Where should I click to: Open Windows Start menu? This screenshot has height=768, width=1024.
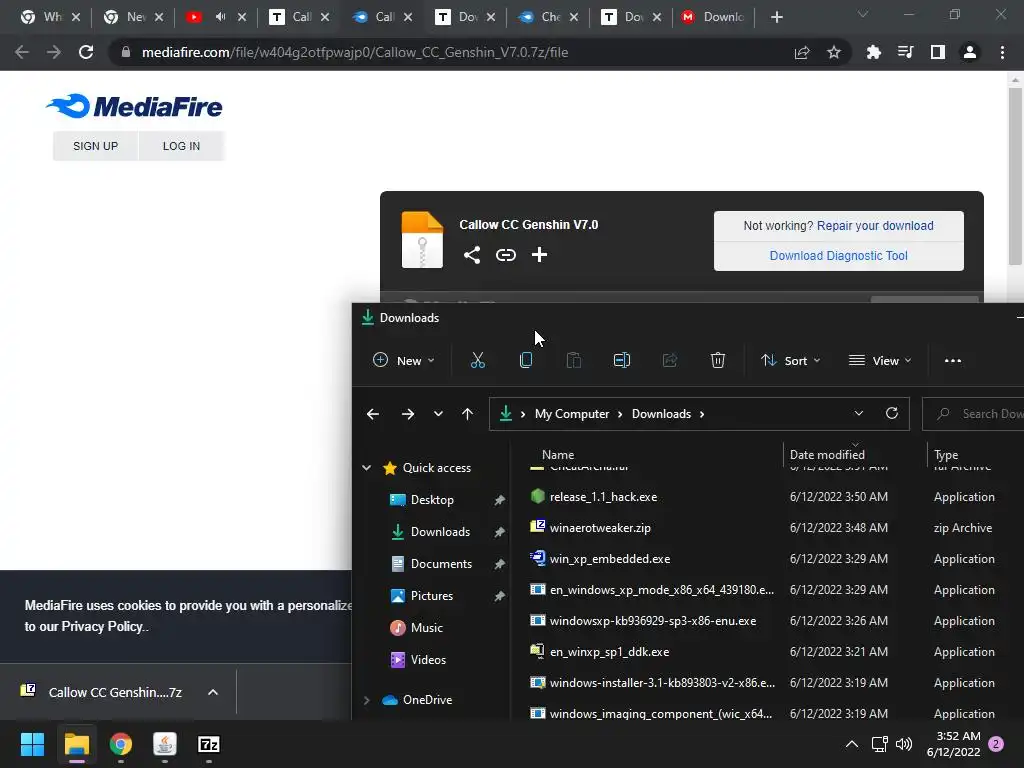pos(32,744)
